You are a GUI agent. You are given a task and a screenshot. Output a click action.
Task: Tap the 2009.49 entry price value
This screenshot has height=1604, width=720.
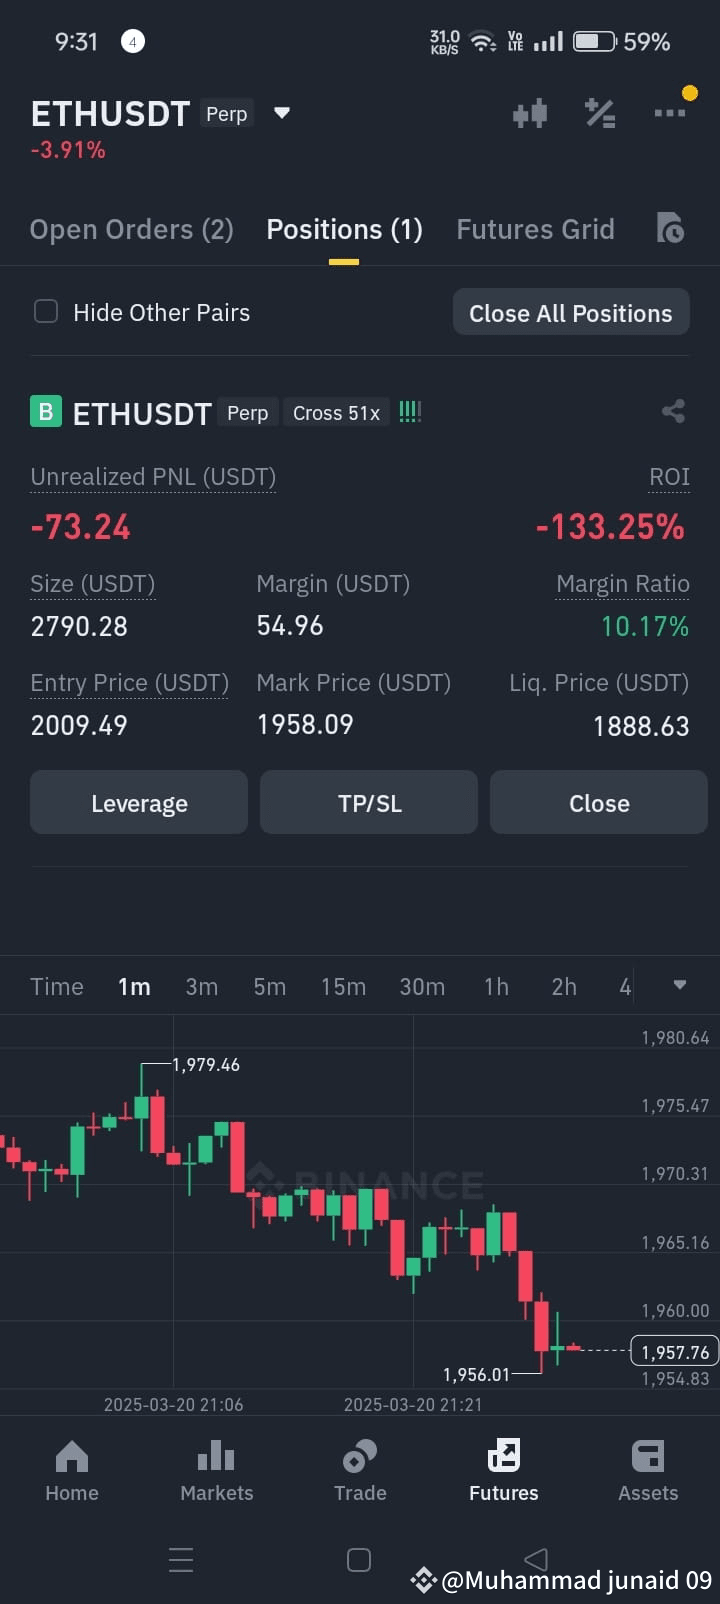[x=79, y=725]
